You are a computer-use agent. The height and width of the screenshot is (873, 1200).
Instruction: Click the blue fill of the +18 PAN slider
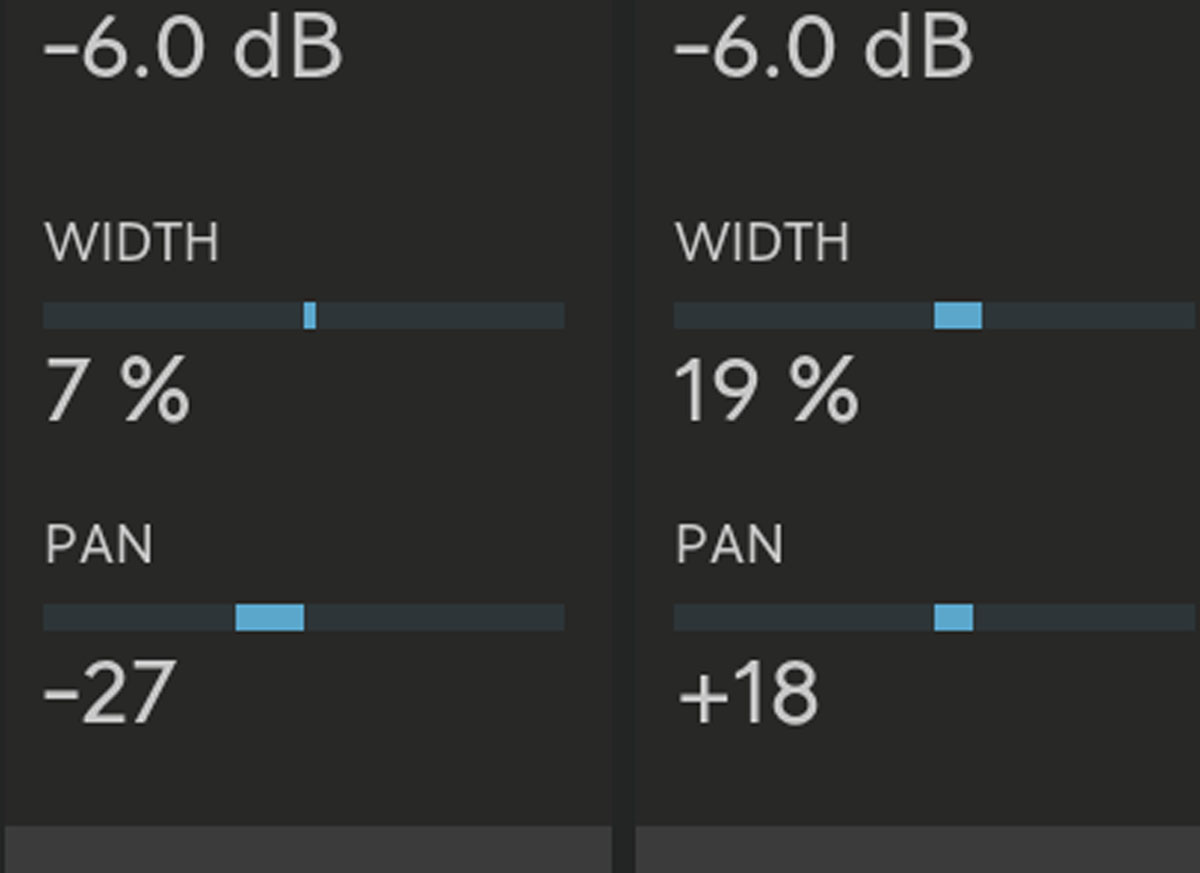(953, 618)
